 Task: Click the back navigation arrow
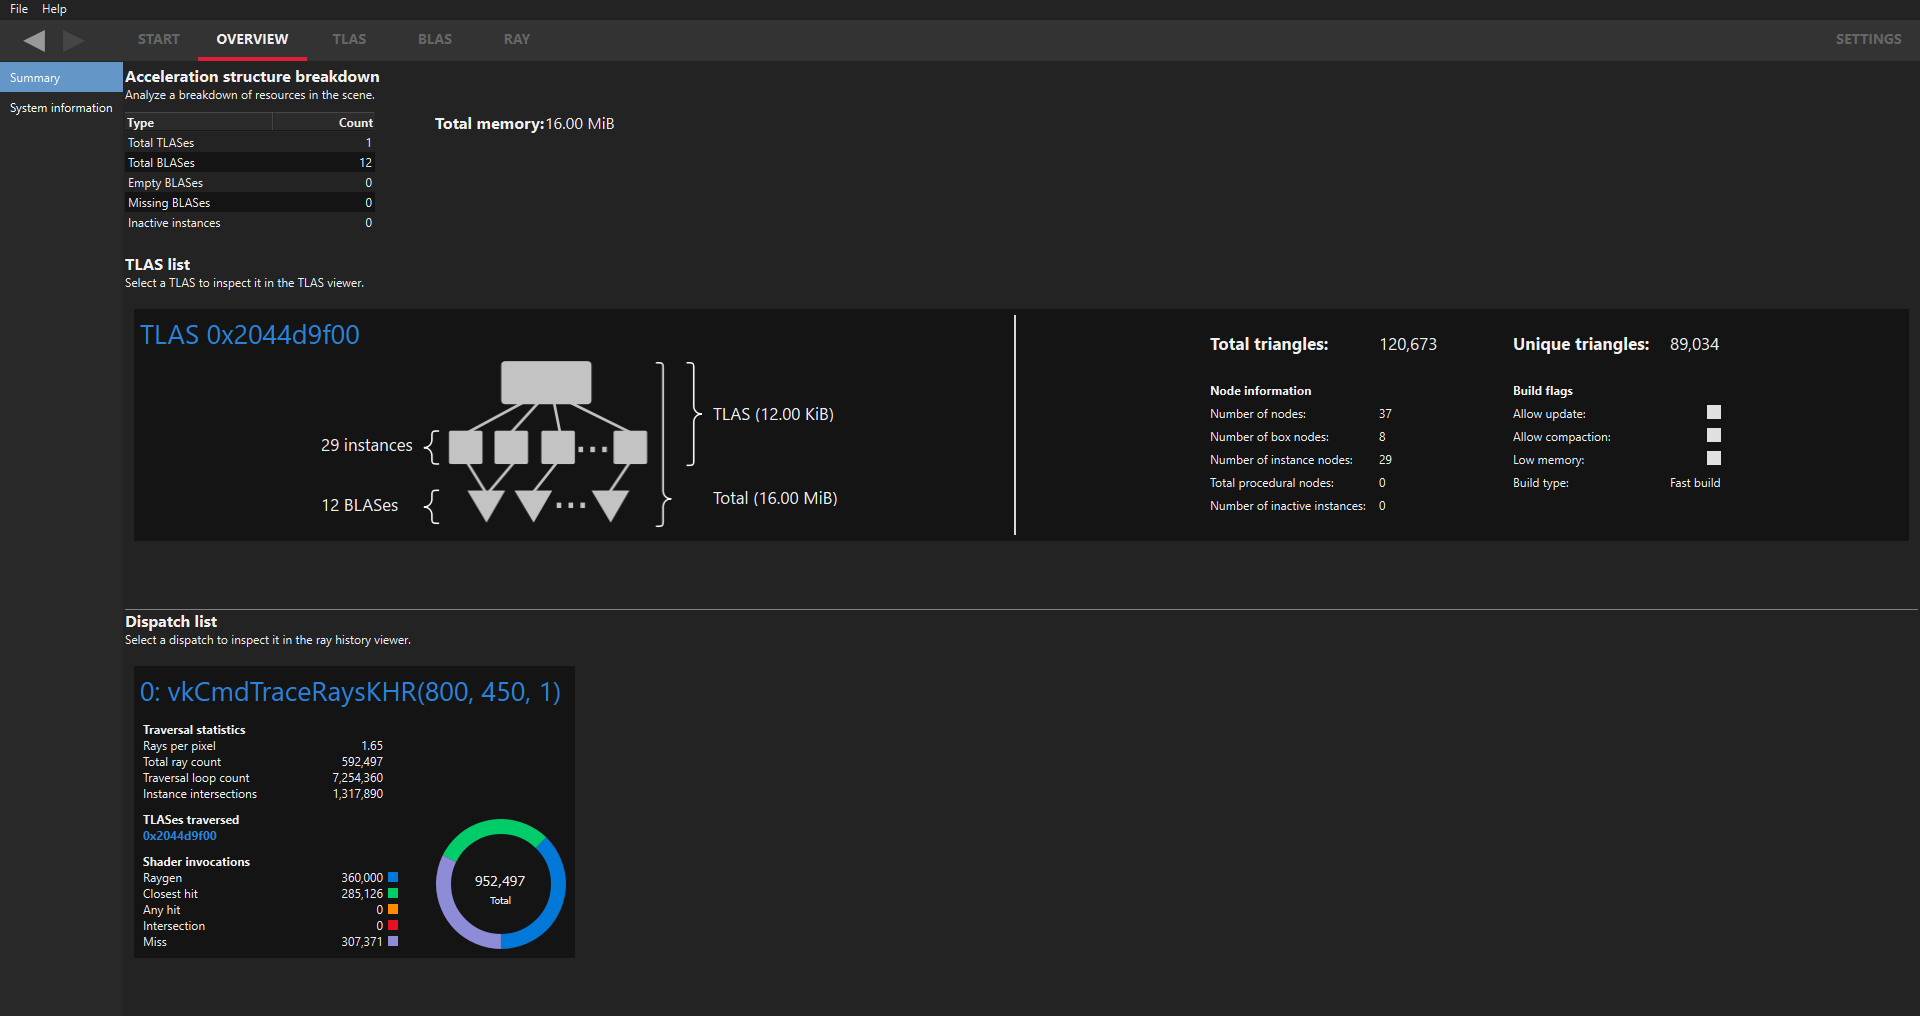34,40
